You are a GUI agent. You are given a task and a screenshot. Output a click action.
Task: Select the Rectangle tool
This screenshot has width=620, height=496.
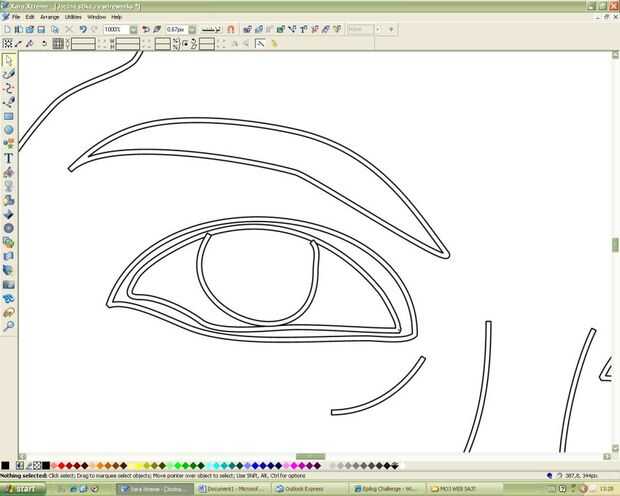[8, 116]
